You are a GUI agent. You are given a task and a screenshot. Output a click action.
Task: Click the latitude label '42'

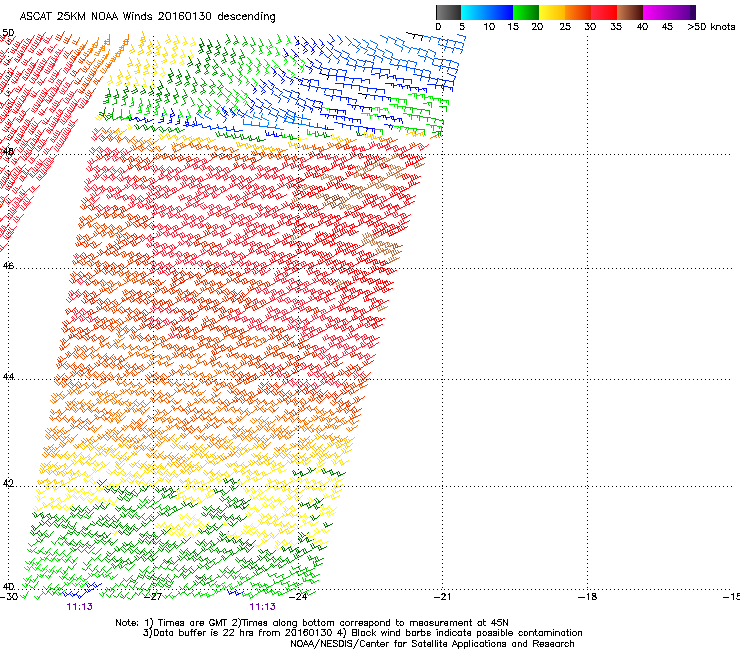pyautogui.click(x=8, y=483)
